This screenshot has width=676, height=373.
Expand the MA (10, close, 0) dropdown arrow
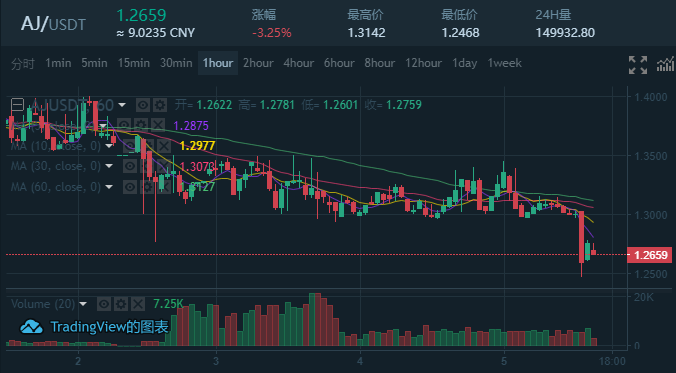point(109,146)
